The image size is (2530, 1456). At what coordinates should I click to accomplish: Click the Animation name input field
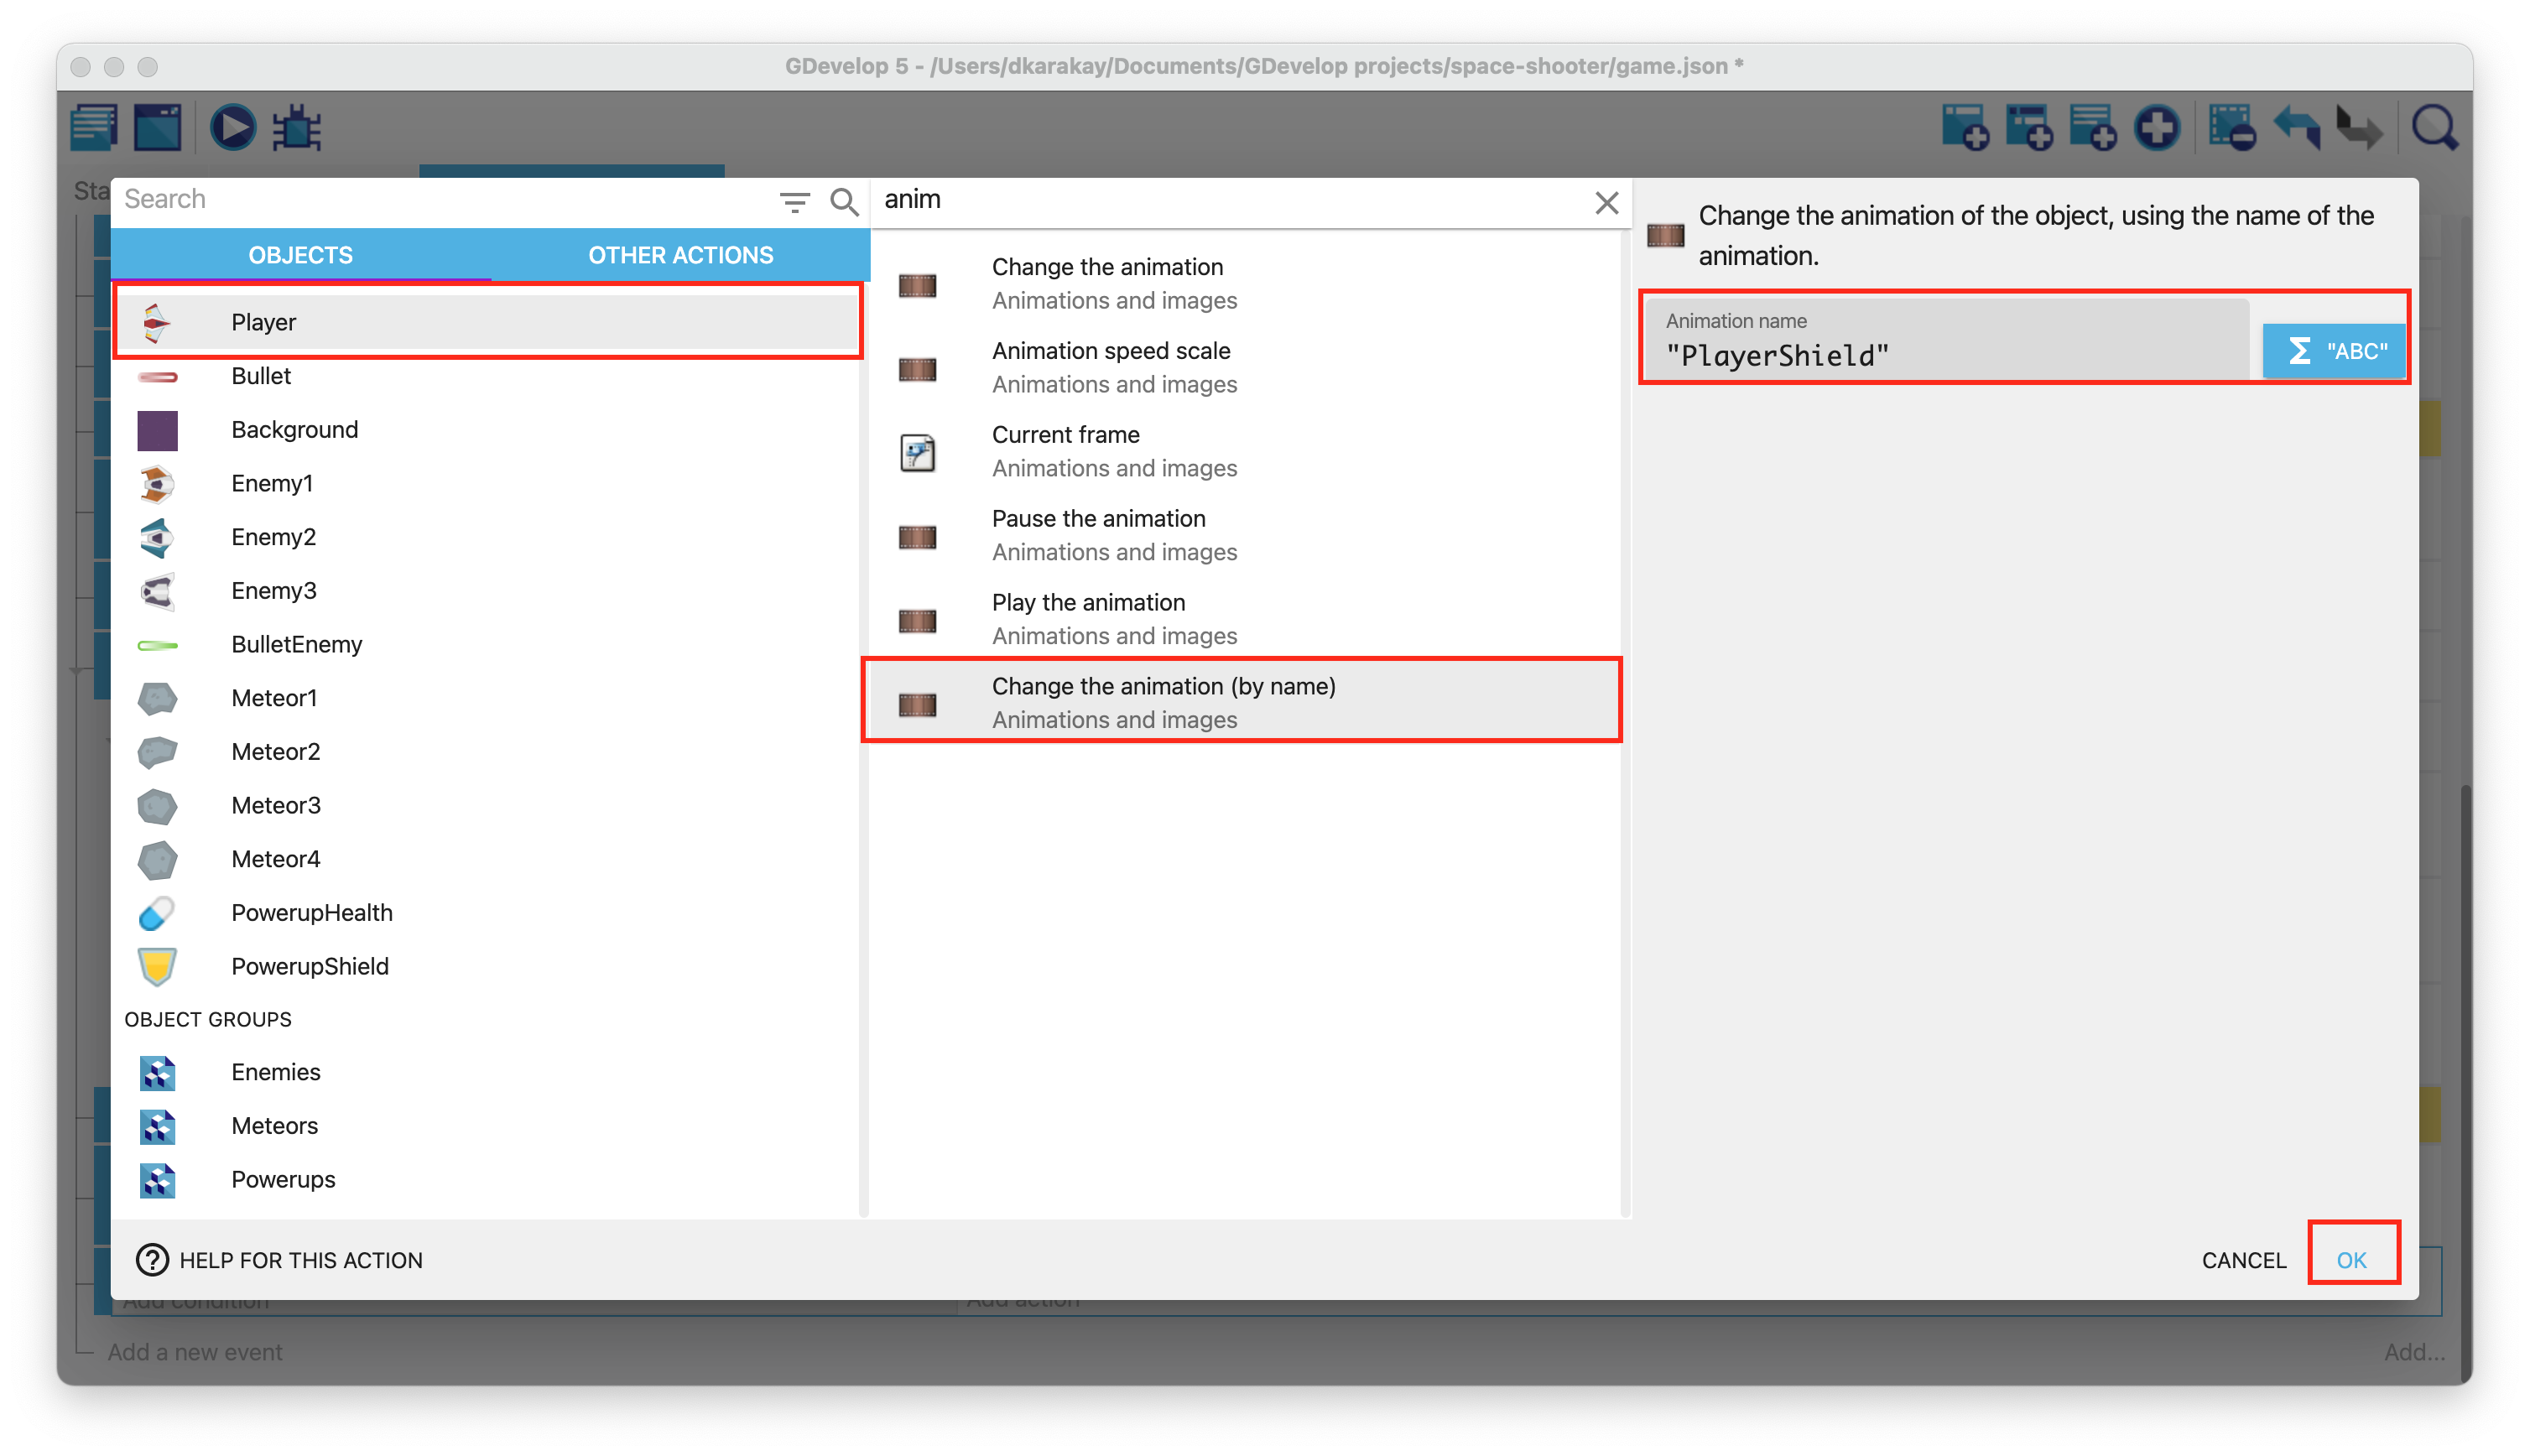pyautogui.click(x=1945, y=354)
